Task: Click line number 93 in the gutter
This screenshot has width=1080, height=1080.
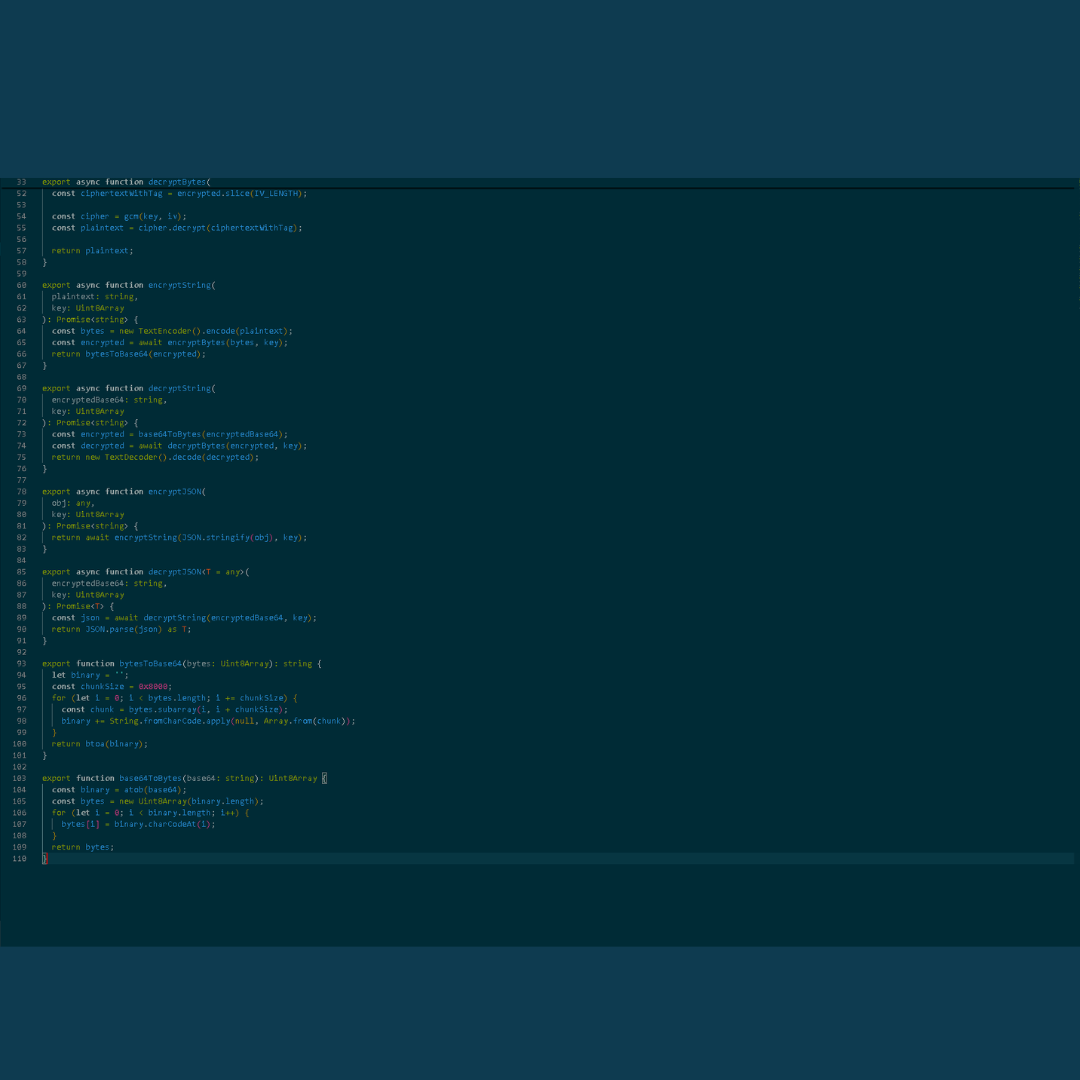Action: [x=21, y=664]
